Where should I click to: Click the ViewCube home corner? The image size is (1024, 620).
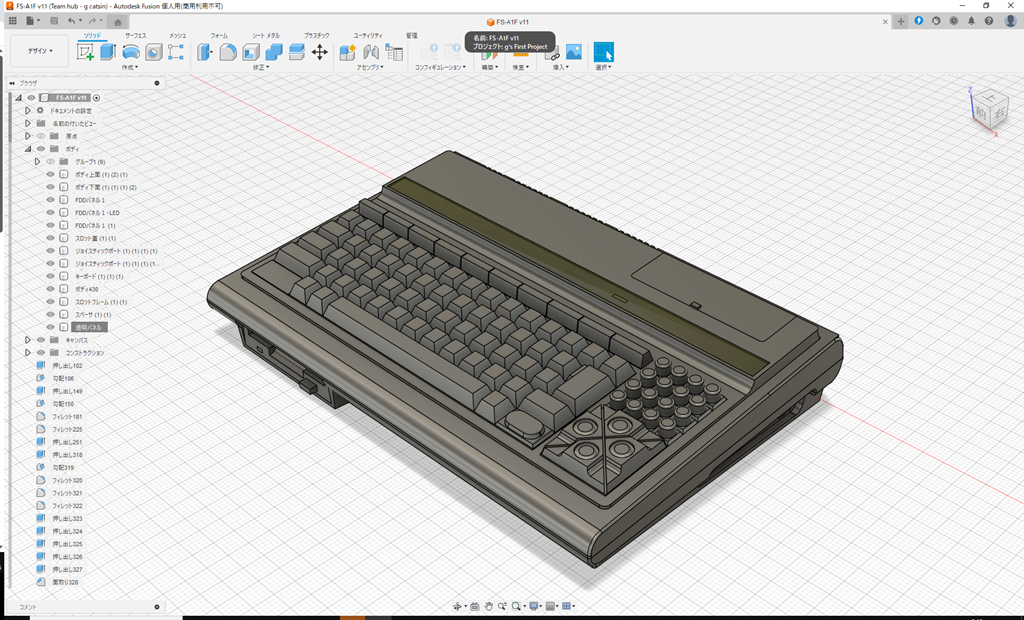[x=990, y=105]
